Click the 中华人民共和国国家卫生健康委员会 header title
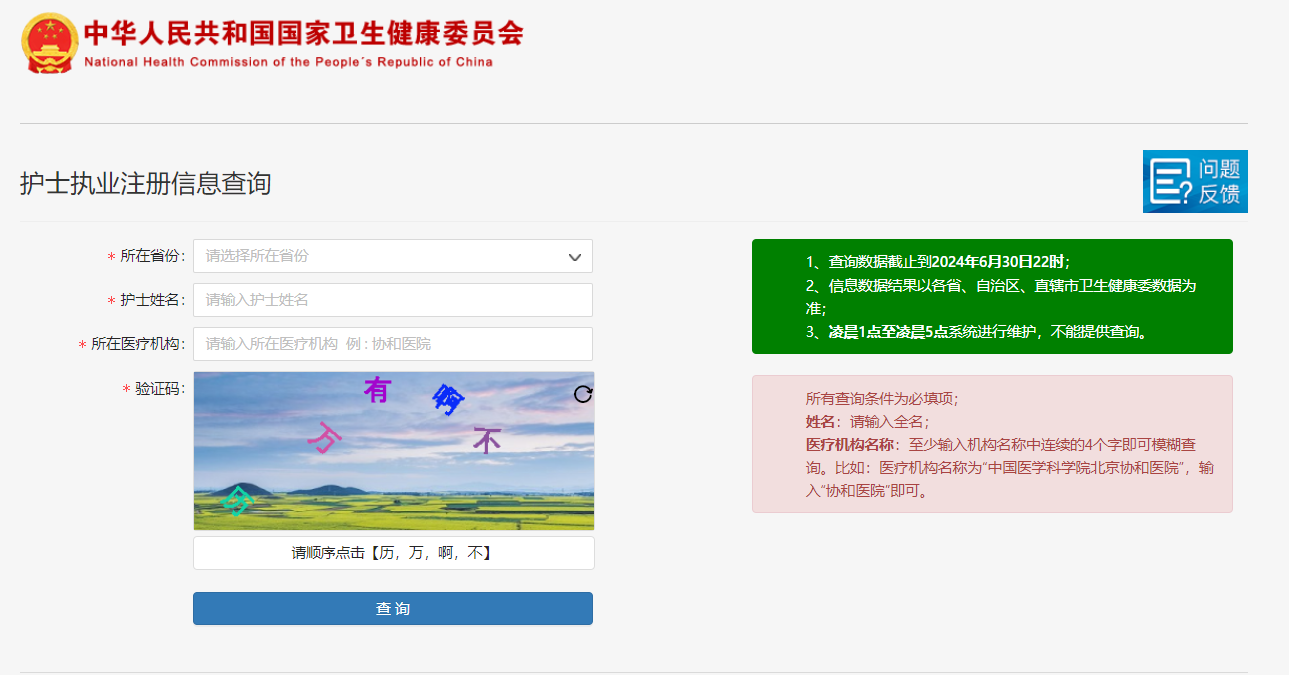Screen dimensions: 1289x675 pos(303,34)
